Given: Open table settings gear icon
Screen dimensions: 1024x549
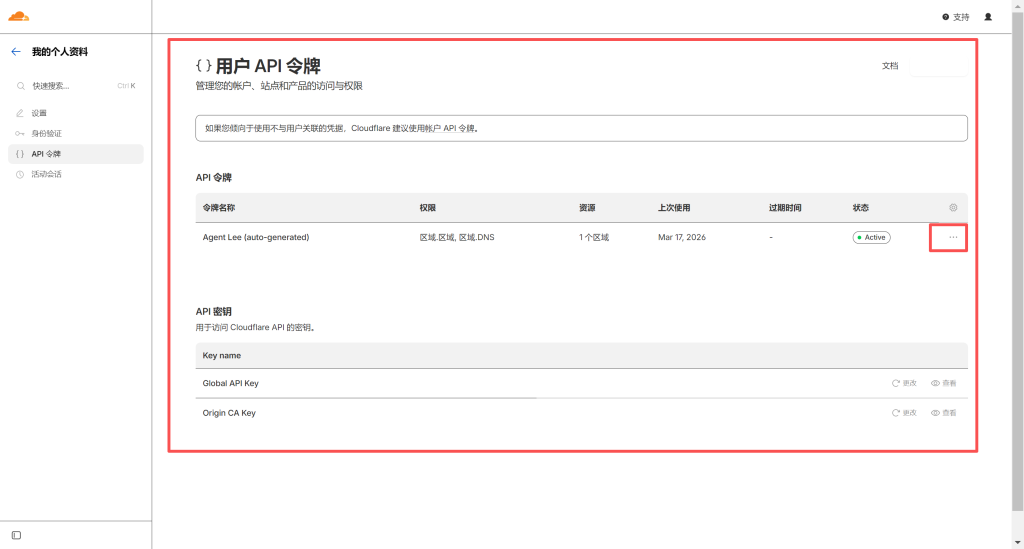Looking at the screenshot, I should (x=953, y=208).
